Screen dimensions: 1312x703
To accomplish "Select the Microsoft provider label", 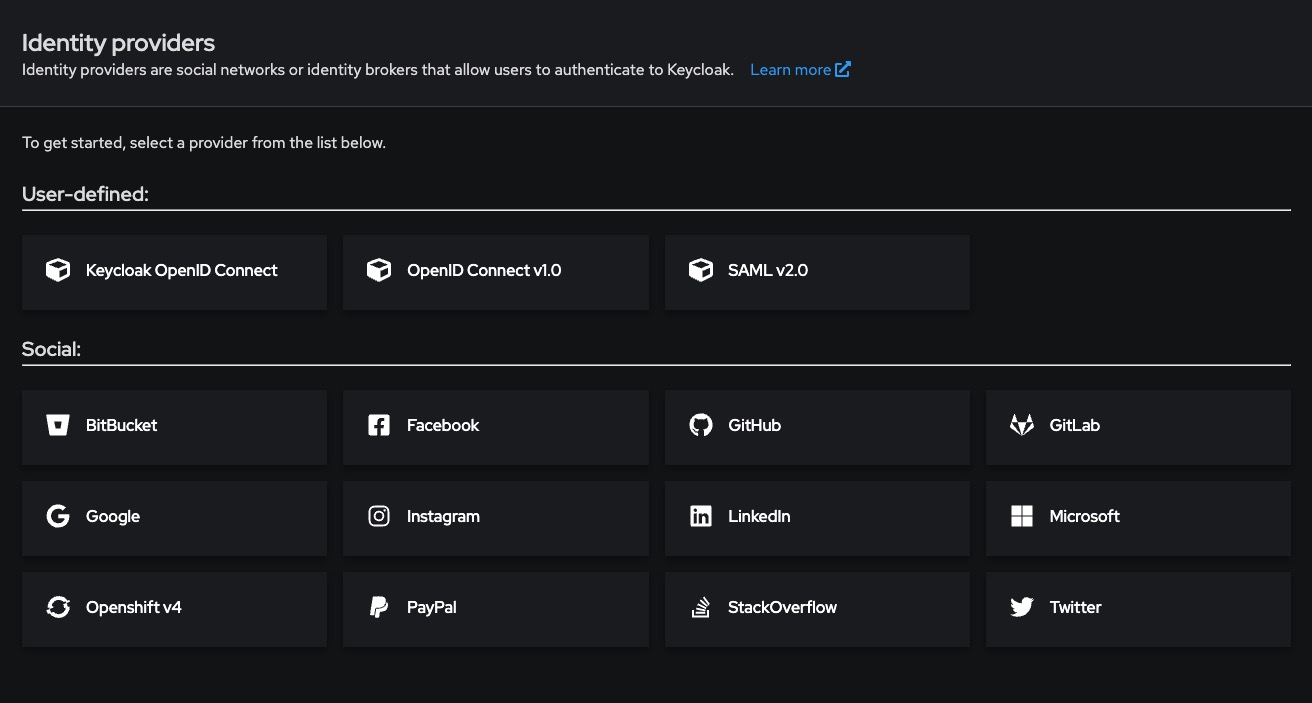I will point(1084,516).
